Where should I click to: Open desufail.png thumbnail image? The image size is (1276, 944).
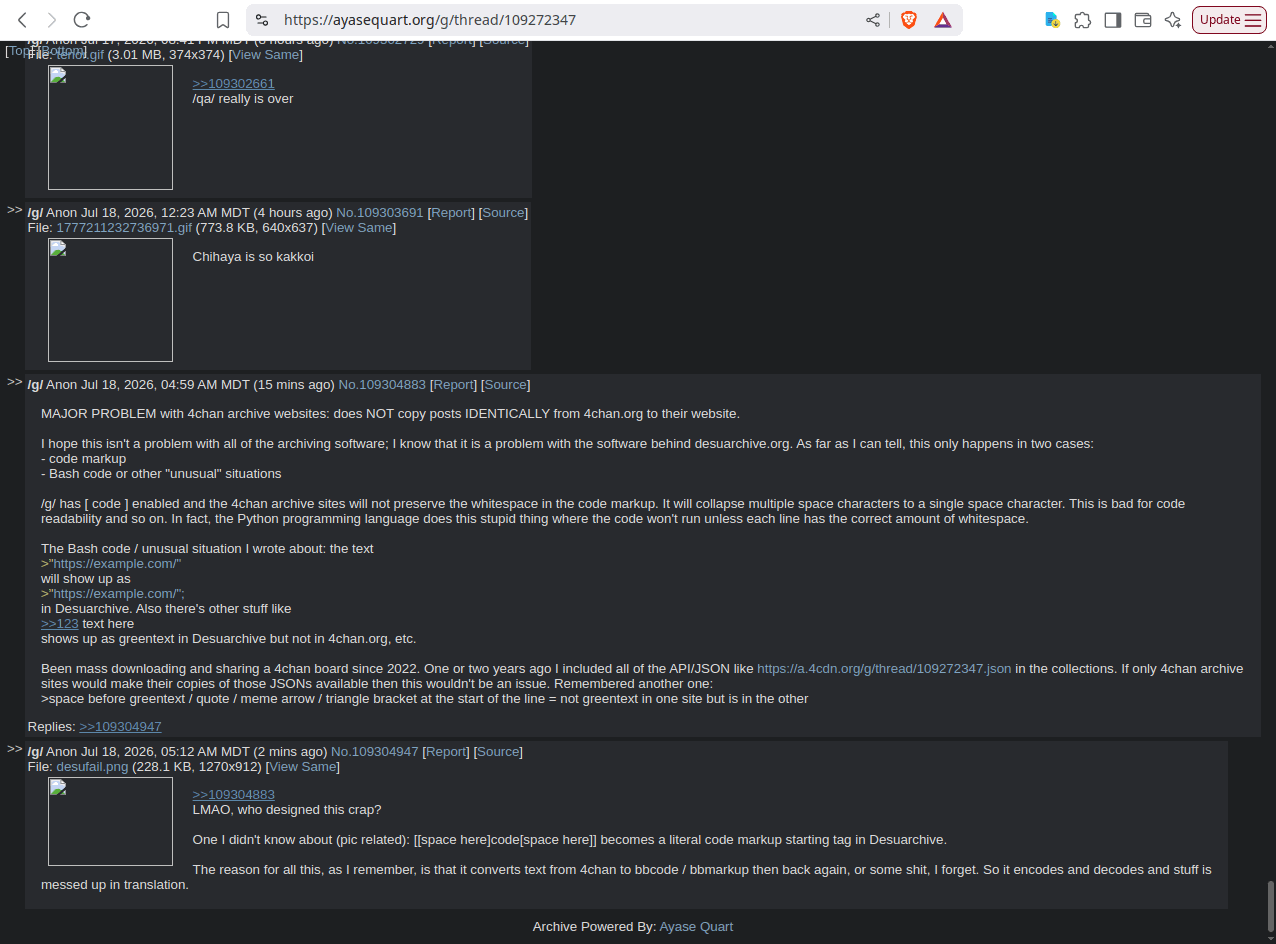coord(110,822)
